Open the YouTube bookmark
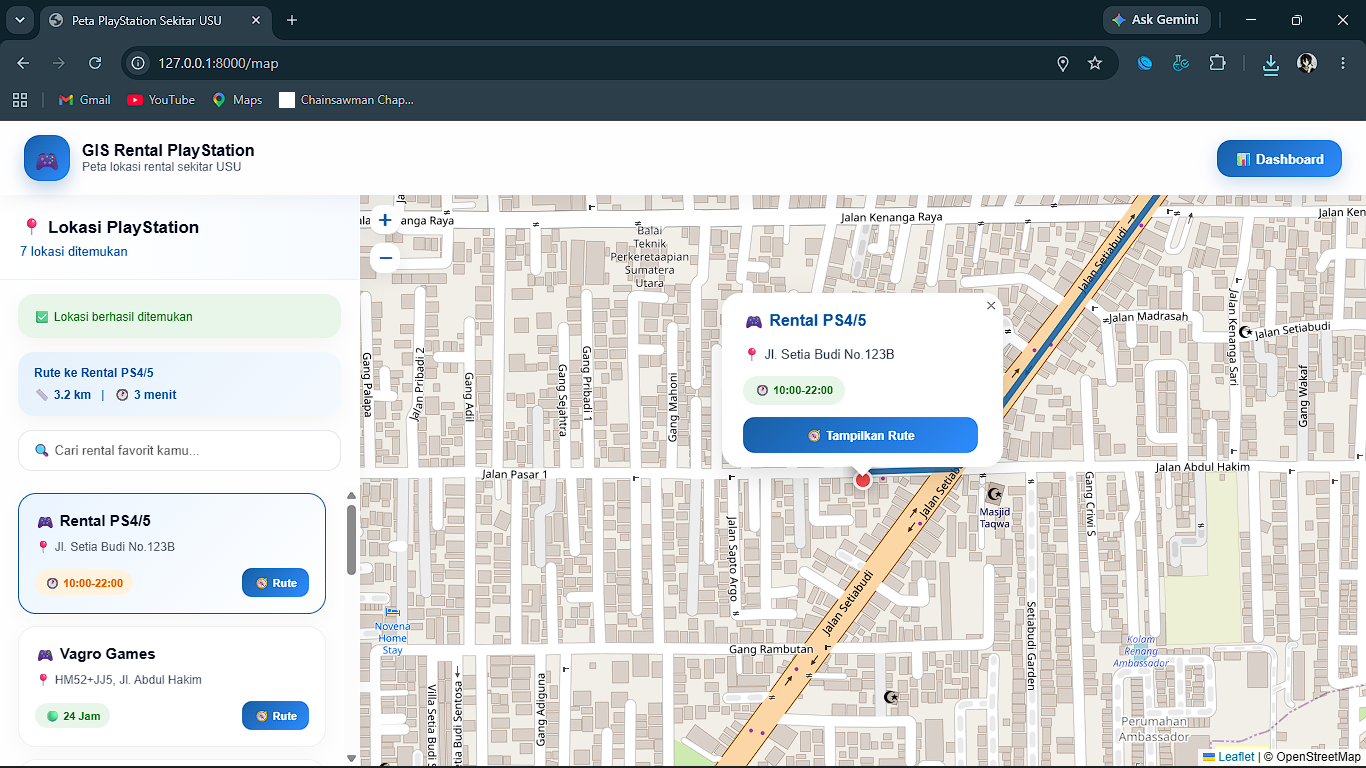 tap(161, 100)
